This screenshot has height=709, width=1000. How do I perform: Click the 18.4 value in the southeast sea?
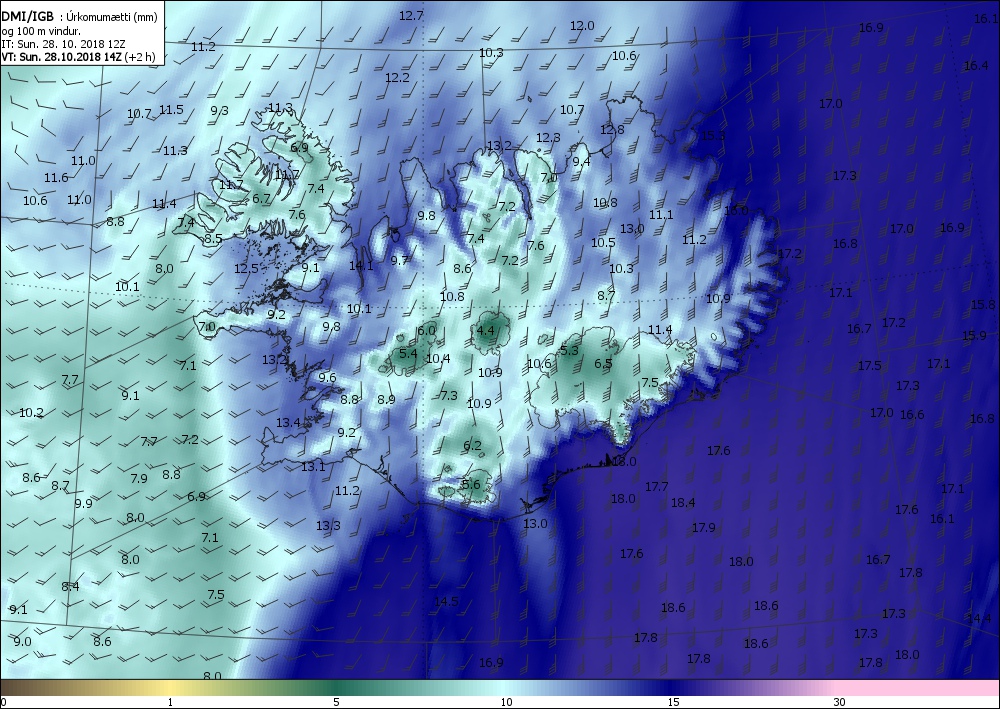(x=683, y=502)
